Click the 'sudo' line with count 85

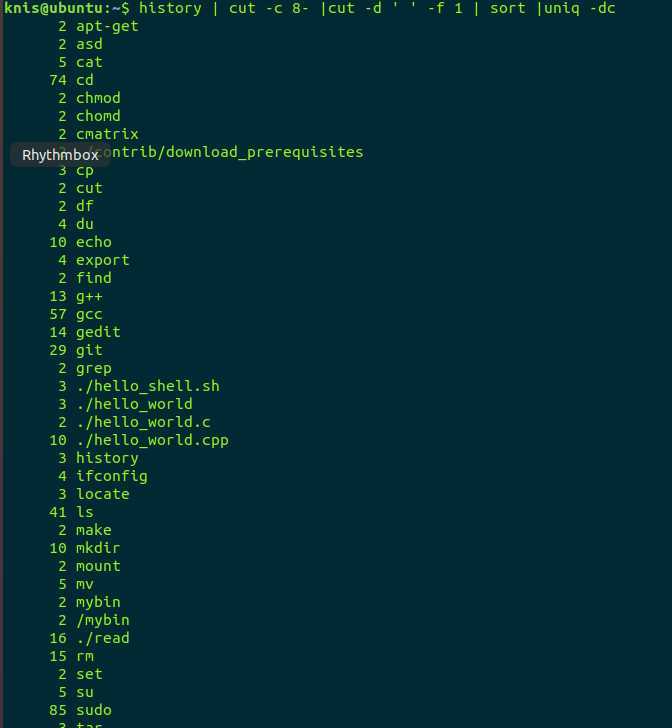[x=81, y=710]
